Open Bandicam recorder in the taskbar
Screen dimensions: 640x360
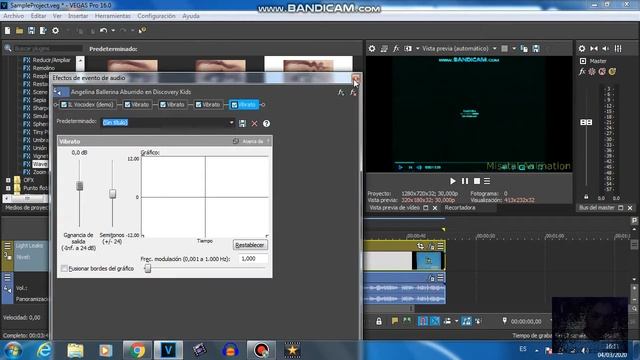pyautogui.click(x=261, y=350)
